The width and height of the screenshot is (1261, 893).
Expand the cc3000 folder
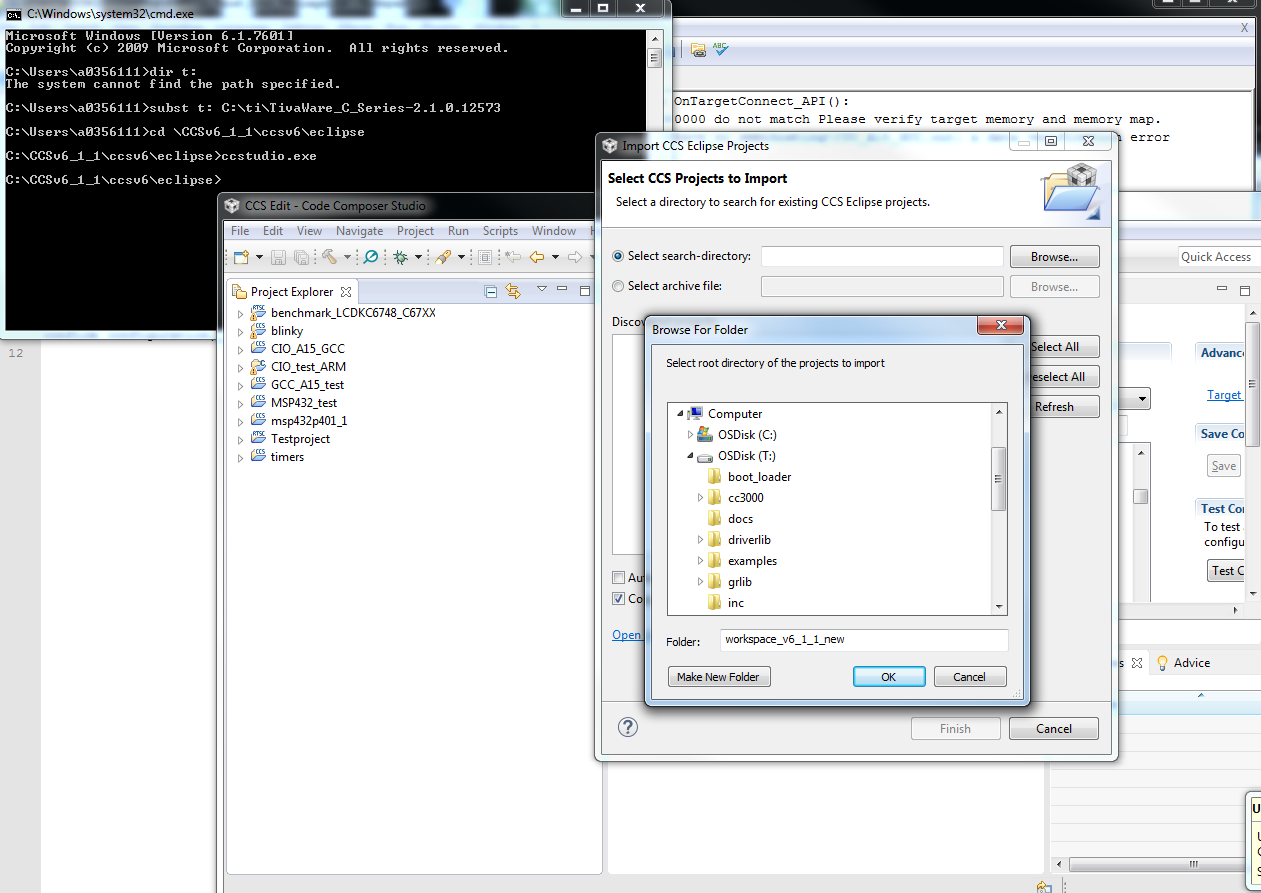[x=700, y=498]
